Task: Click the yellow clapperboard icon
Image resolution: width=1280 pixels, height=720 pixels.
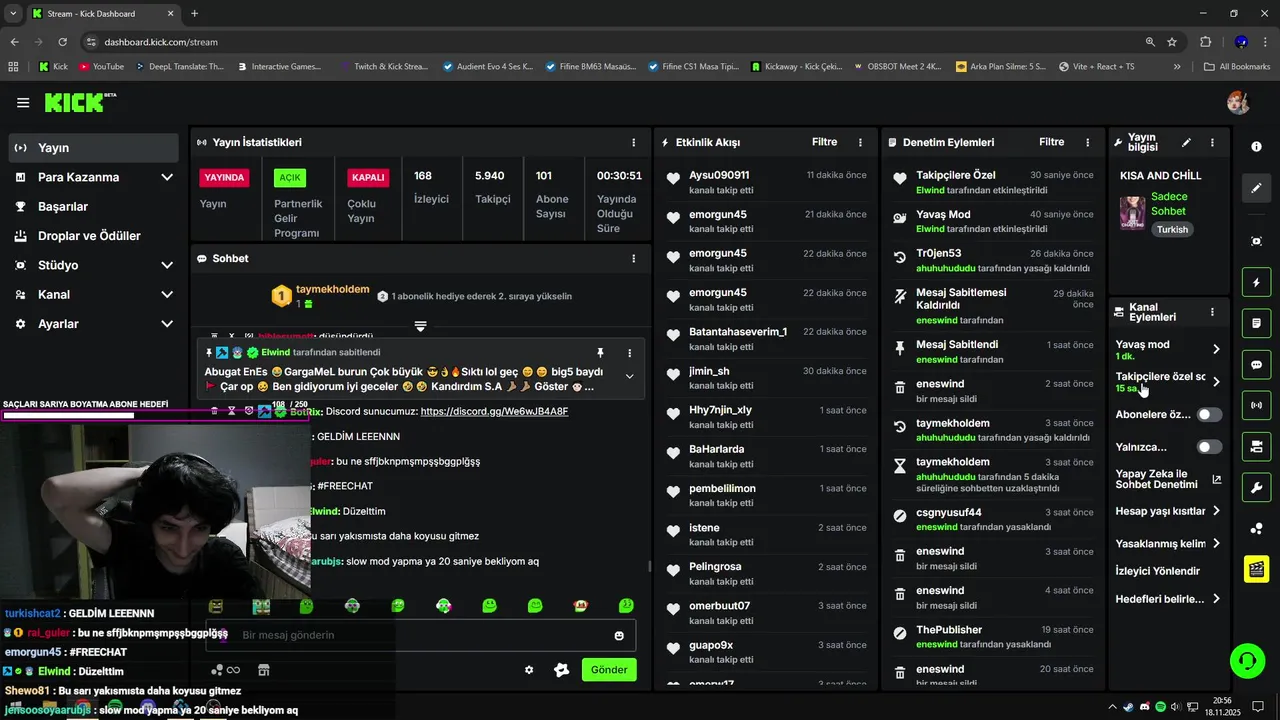Action: pyautogui.click(x=1256, y=569)
